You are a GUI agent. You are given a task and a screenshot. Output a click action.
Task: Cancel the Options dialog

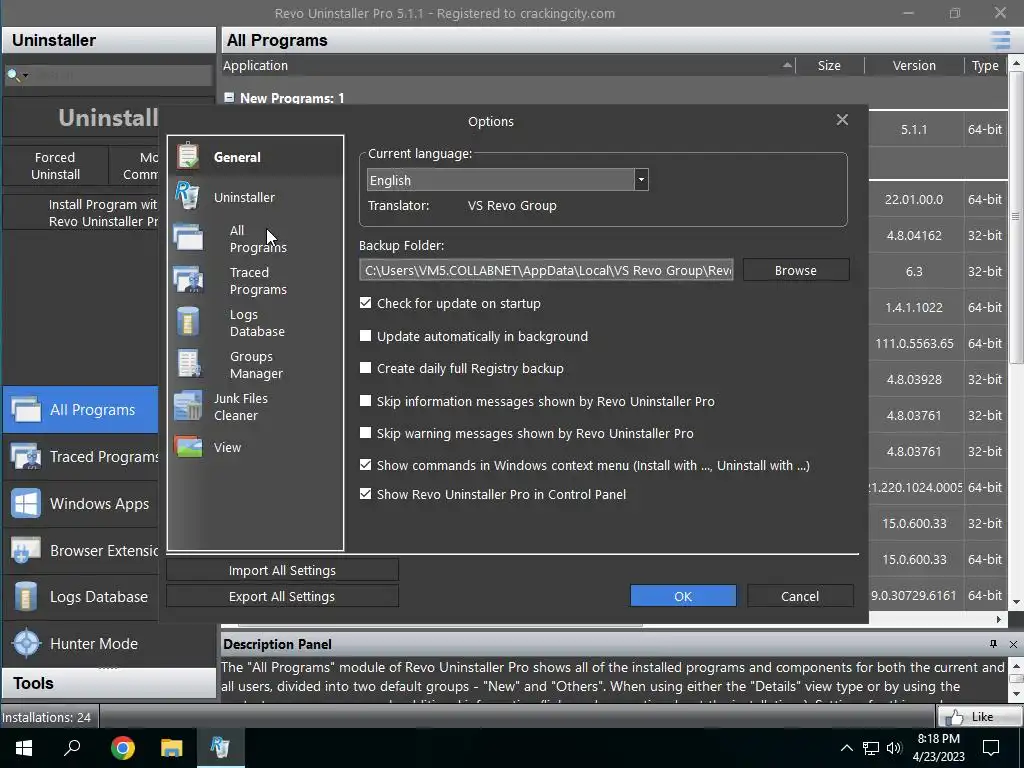800,596
